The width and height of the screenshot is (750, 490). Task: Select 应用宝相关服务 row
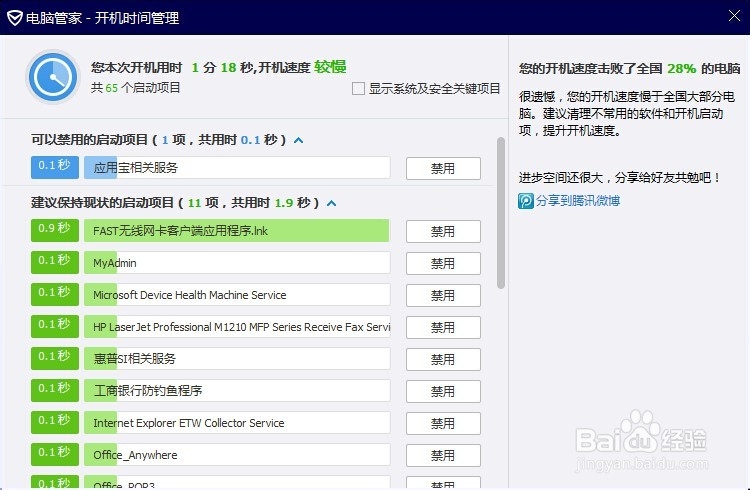(x=237, y=167)
